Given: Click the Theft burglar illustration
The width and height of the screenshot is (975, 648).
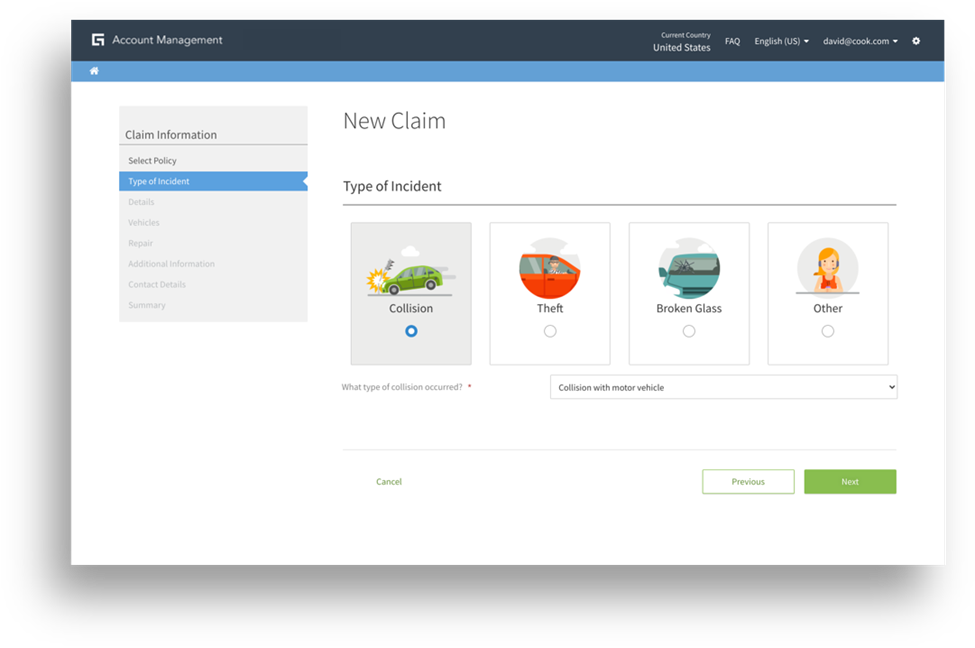Looking at the screenshot, I should (549, 269).
